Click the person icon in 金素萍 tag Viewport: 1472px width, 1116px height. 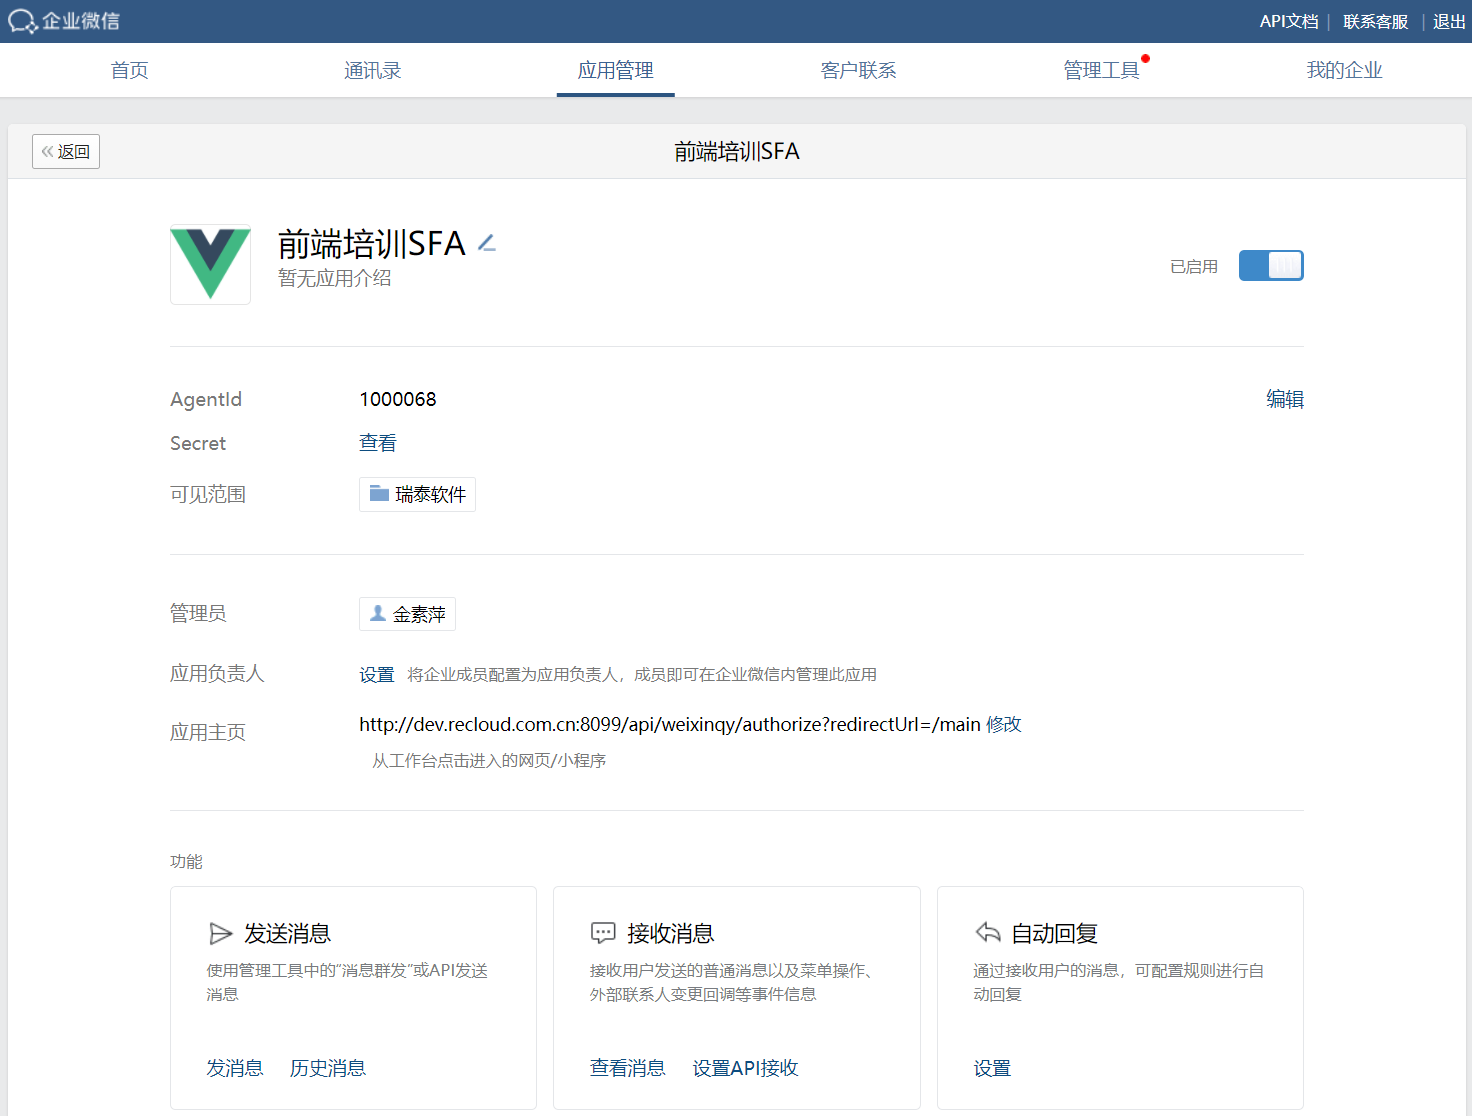[378, 613]
